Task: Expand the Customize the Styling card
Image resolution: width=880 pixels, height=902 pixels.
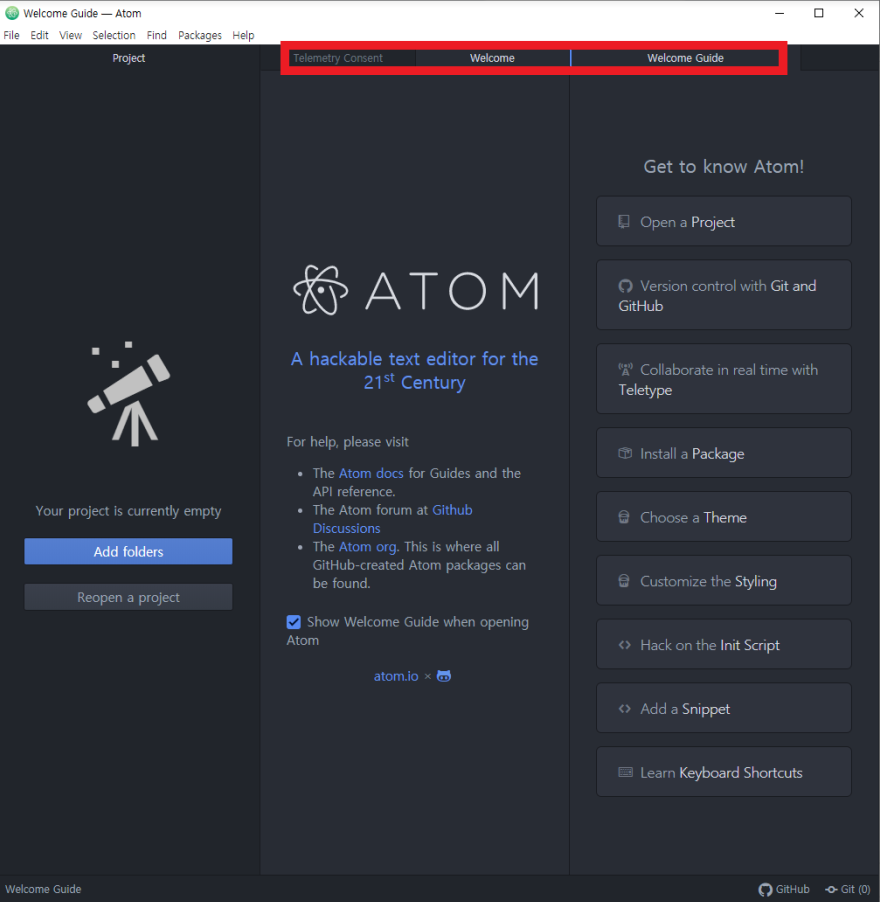Action: (724, 580)
